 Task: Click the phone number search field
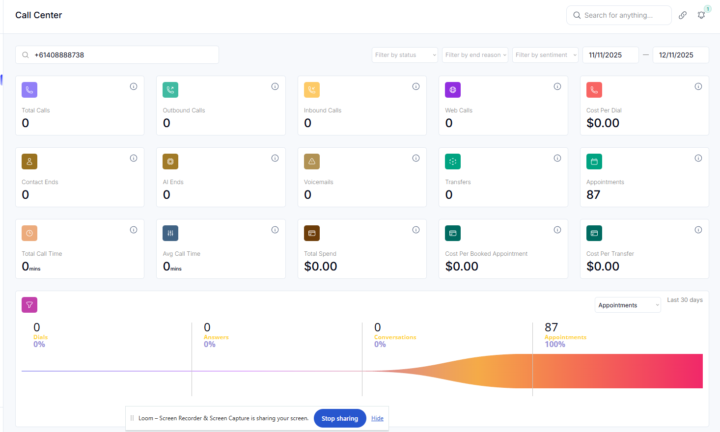click(x=117, y=55)
